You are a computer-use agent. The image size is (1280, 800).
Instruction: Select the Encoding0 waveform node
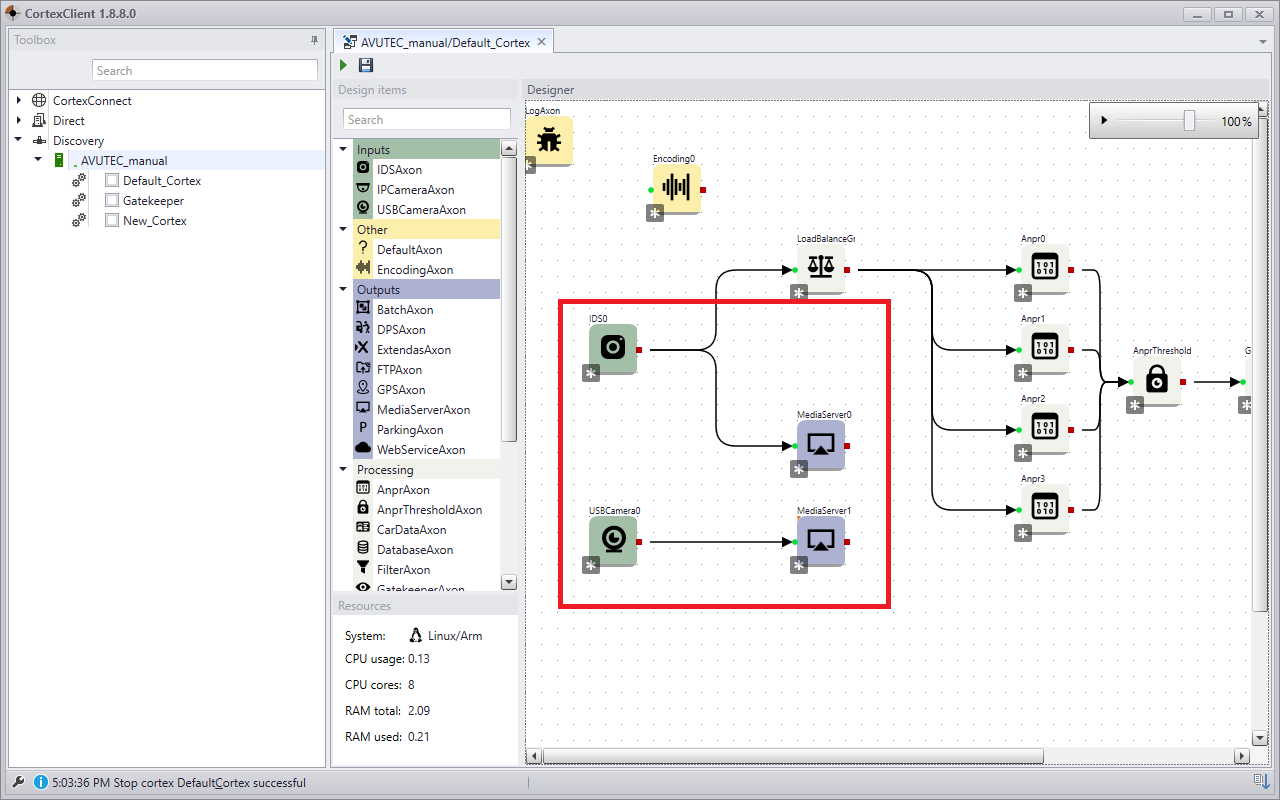[x=677, y=189]
